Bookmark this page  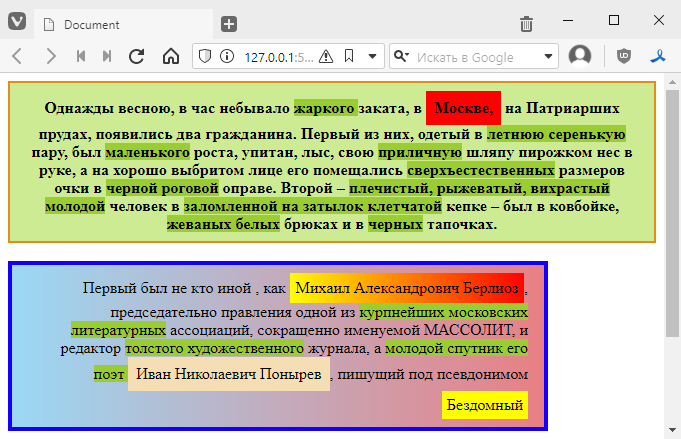click(x=348, y=56)
